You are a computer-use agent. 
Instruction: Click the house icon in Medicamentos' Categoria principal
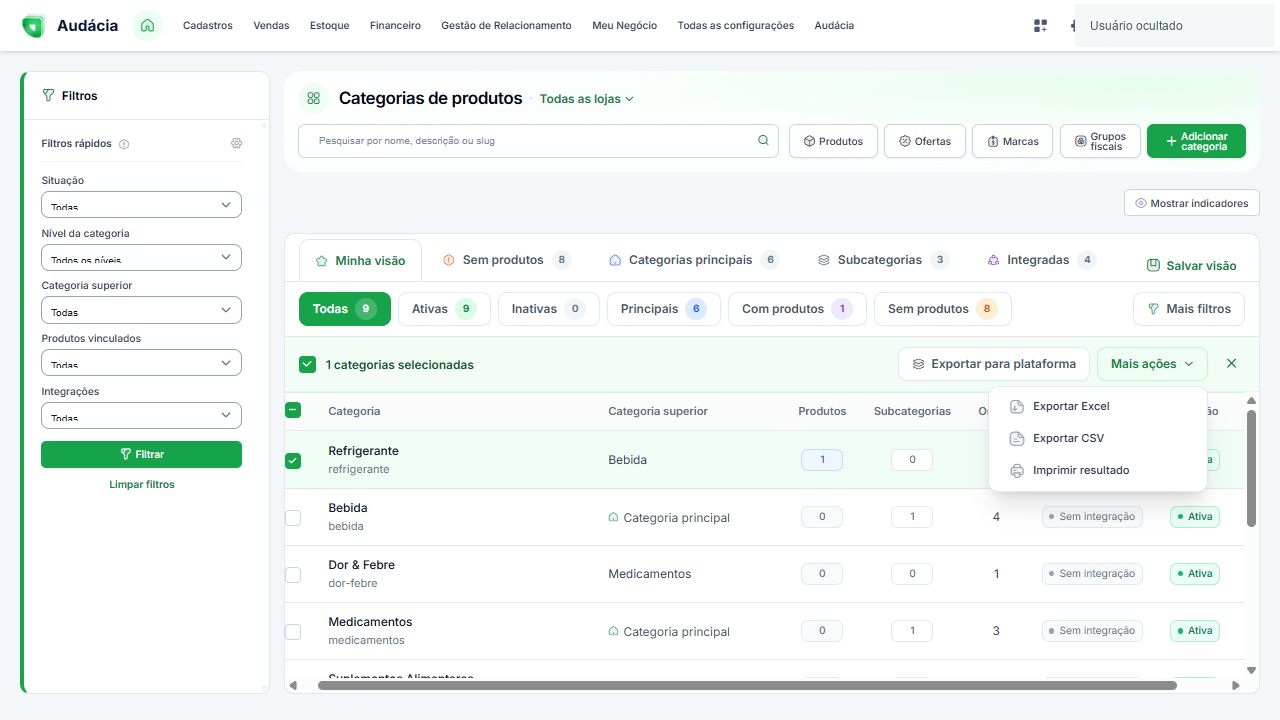614,631
